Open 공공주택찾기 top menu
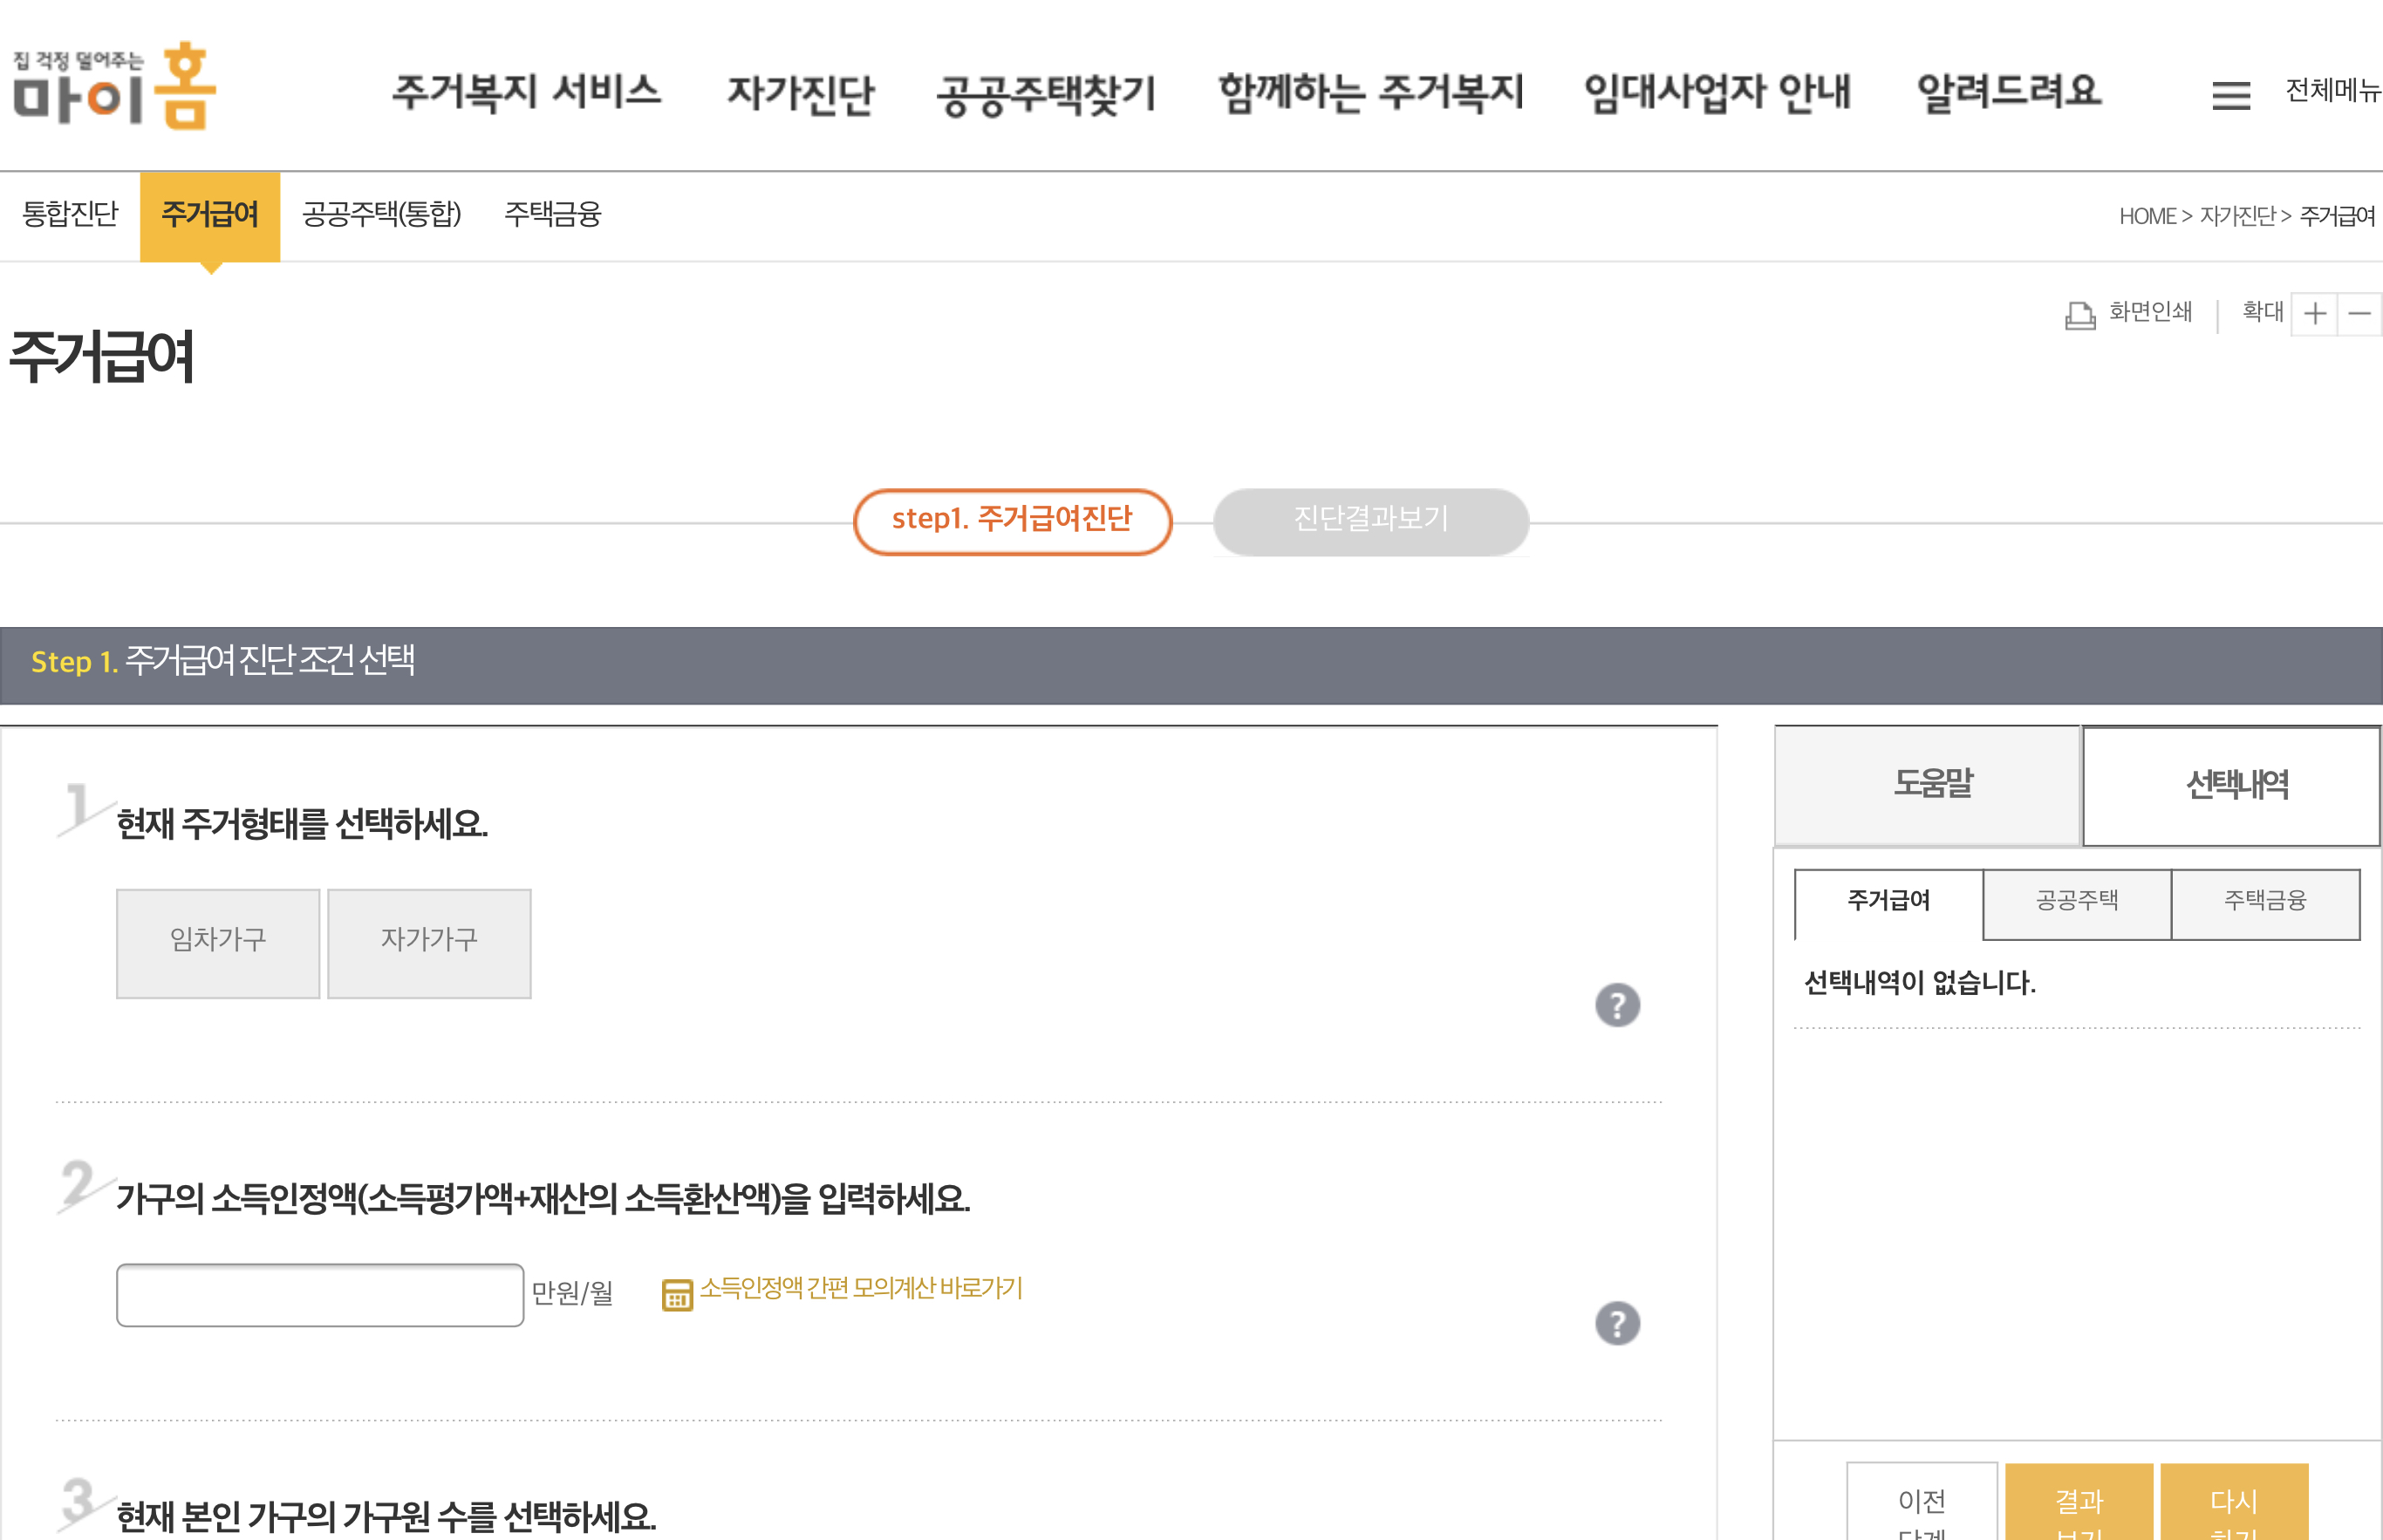This screenshot has height=1540, width=2383. click(1046, 94)
